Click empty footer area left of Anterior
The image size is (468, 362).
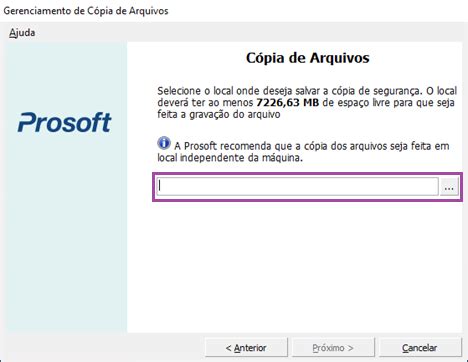pos(103,348)
